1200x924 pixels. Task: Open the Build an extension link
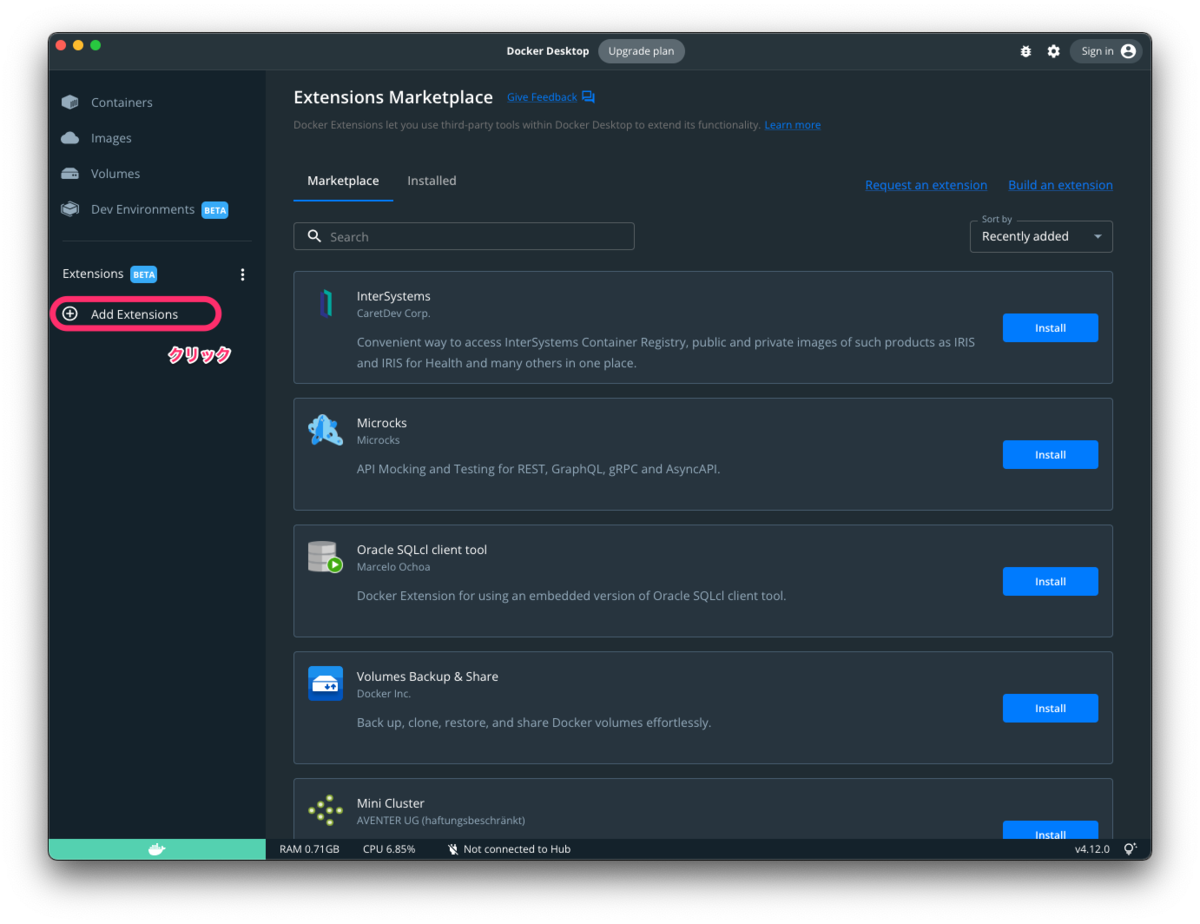(x=1060, y=185)
